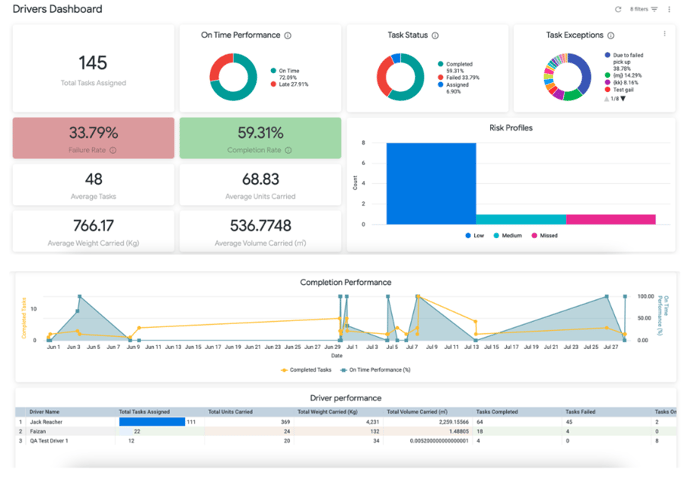Screen dimensions: 688x485
Task: Click info icon next to Failure Rate
Action: [x=113, y=150]
